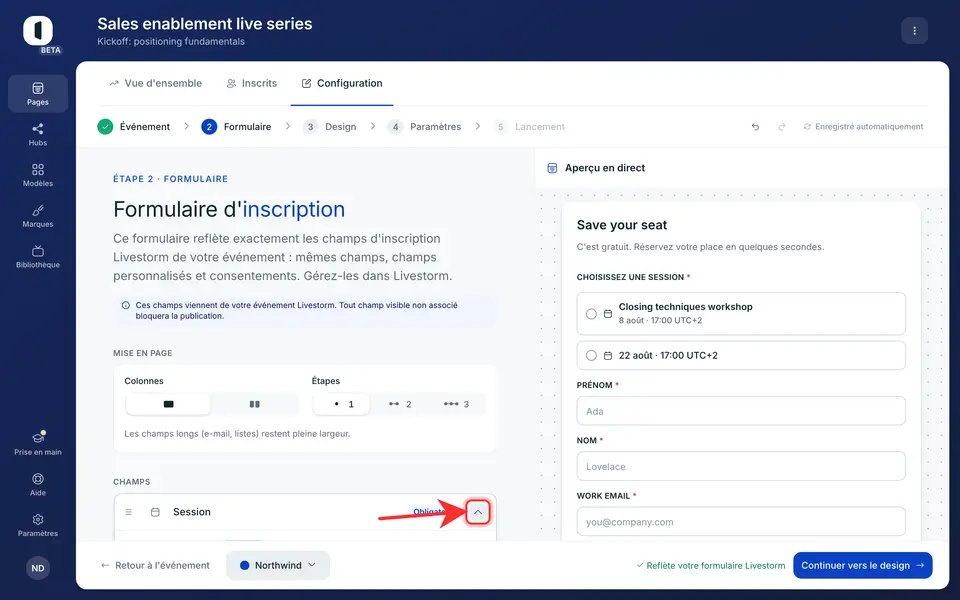Open Modèles in the sidebar

pos(38,175)
